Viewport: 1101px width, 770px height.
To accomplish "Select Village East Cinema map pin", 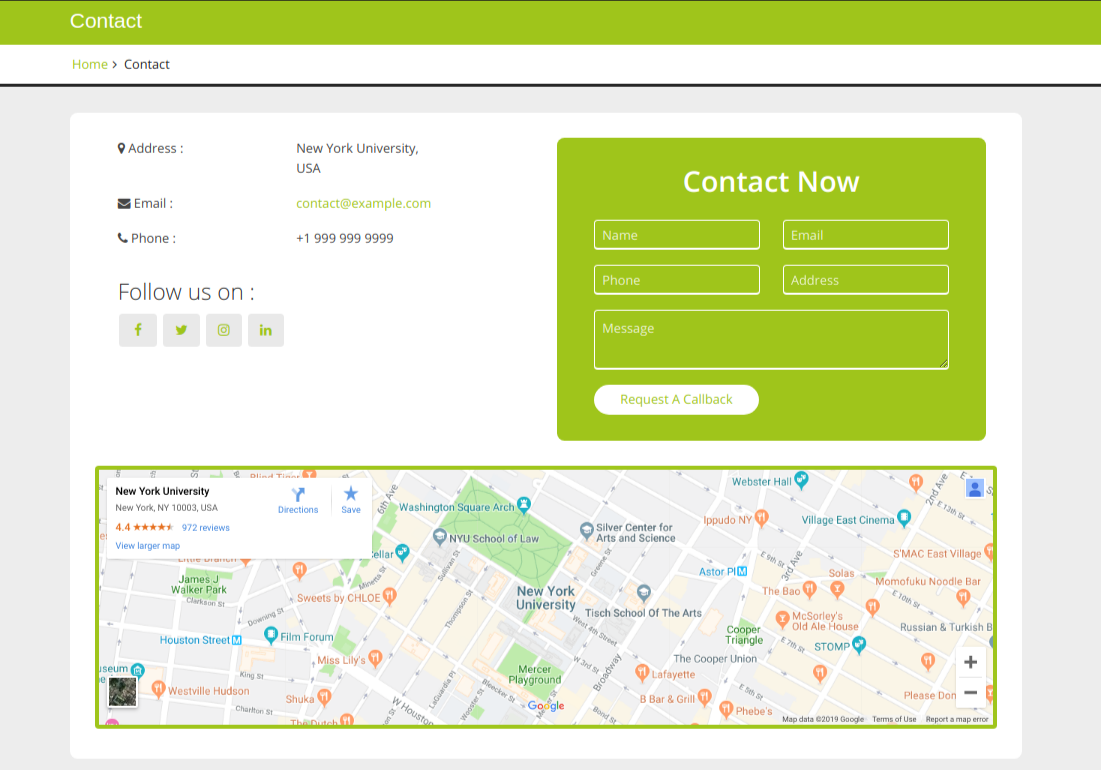I will click(904, 518).
